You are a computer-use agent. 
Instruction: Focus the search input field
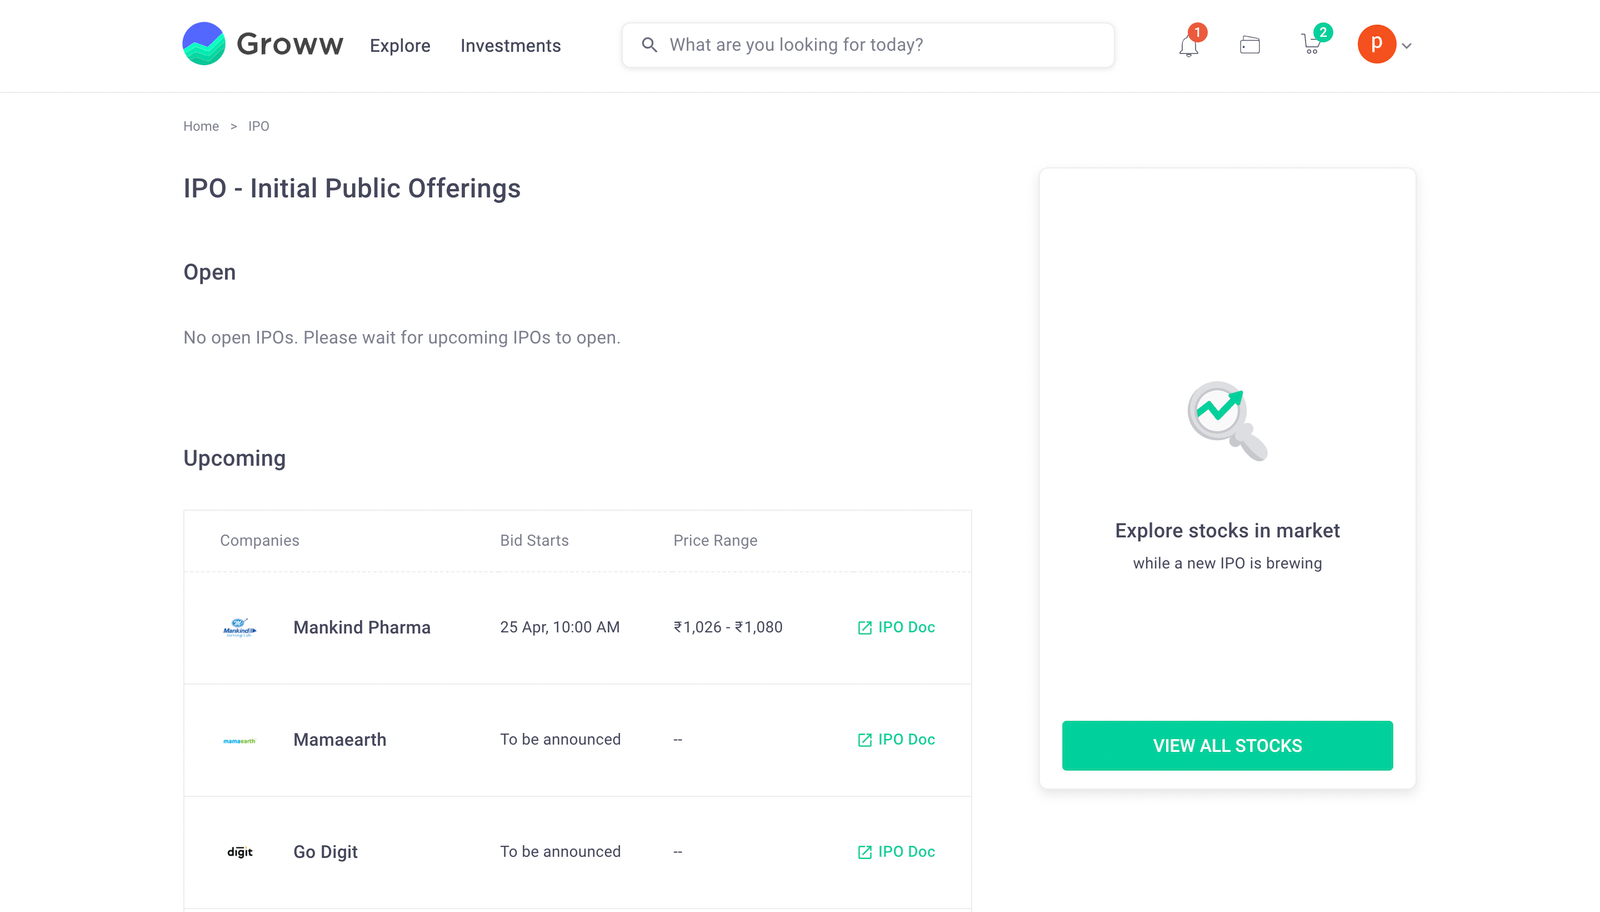pos(868,45)
